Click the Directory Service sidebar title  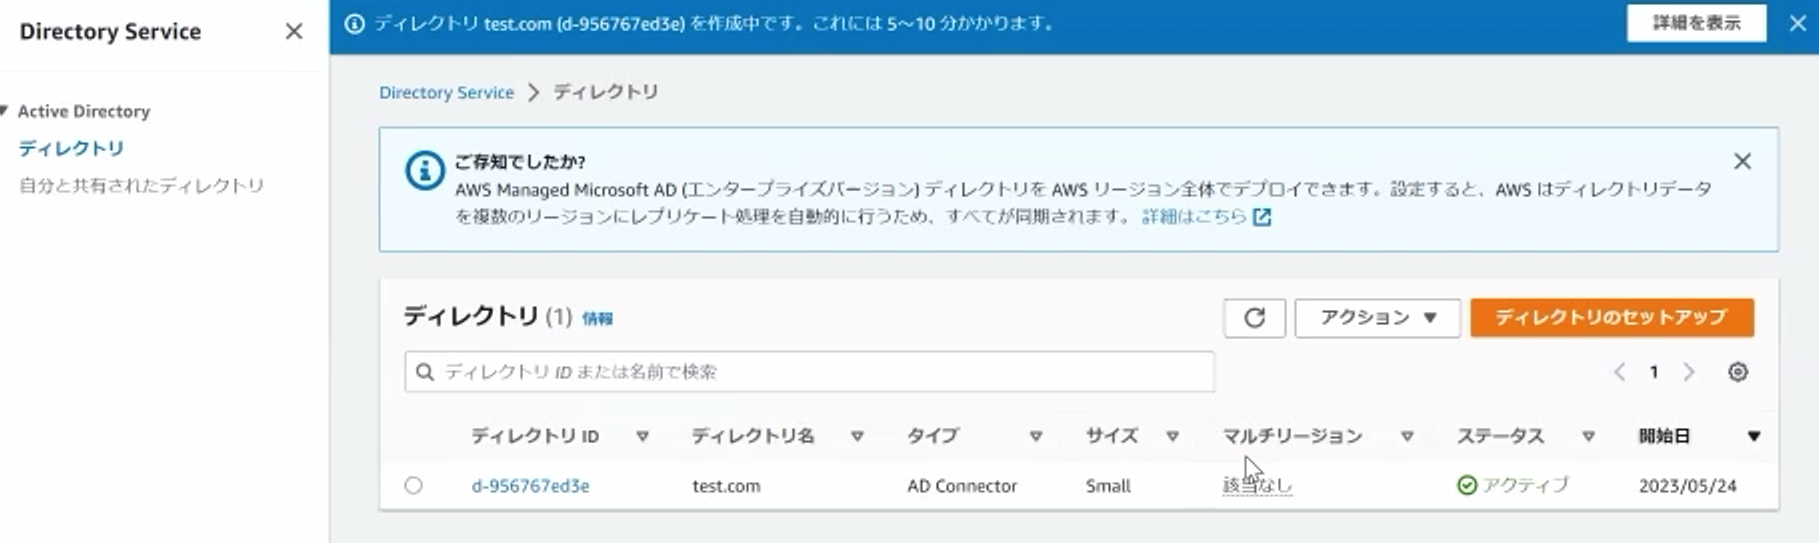pos(110,32)
